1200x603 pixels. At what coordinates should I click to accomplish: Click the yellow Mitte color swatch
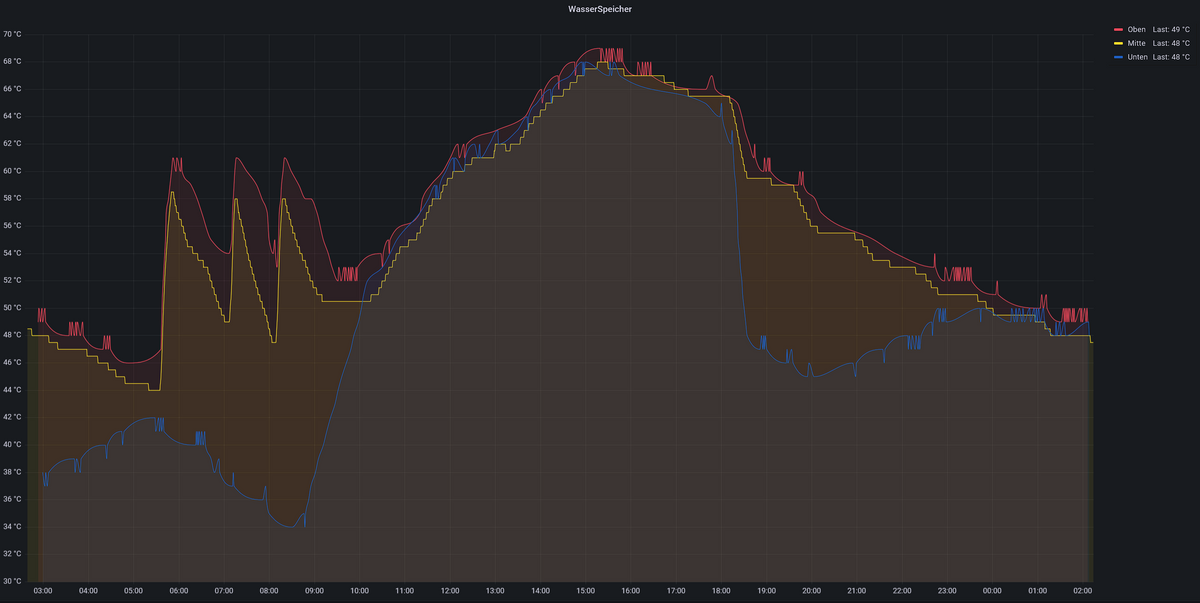[1119, 44]
